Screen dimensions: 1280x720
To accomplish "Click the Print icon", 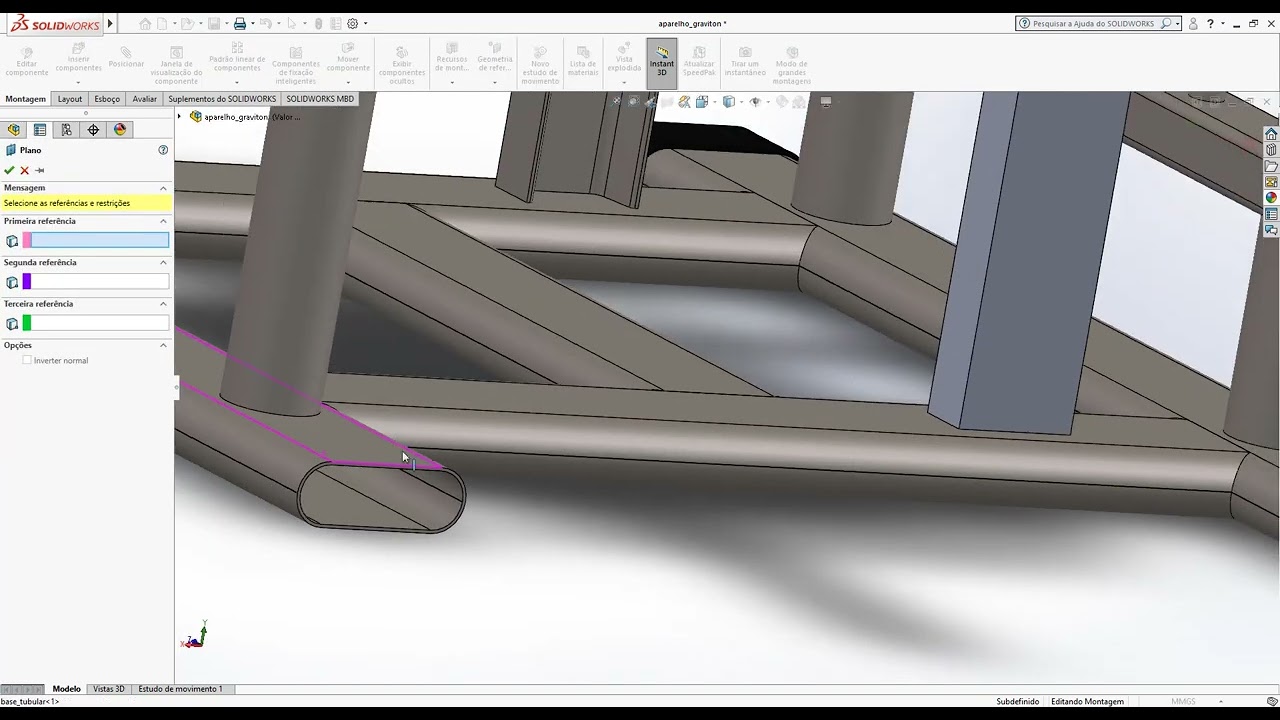I will coord(240,24).
